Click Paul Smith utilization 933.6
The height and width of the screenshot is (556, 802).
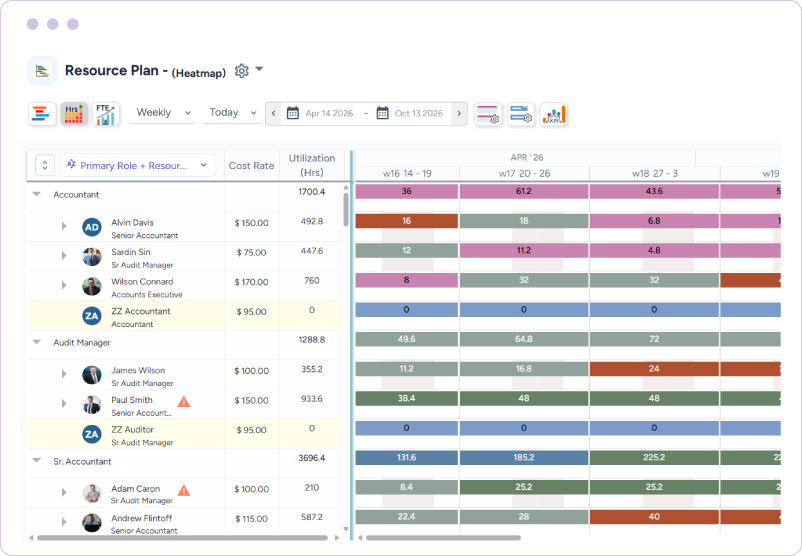pyautogui.click(x=311, y=398)
